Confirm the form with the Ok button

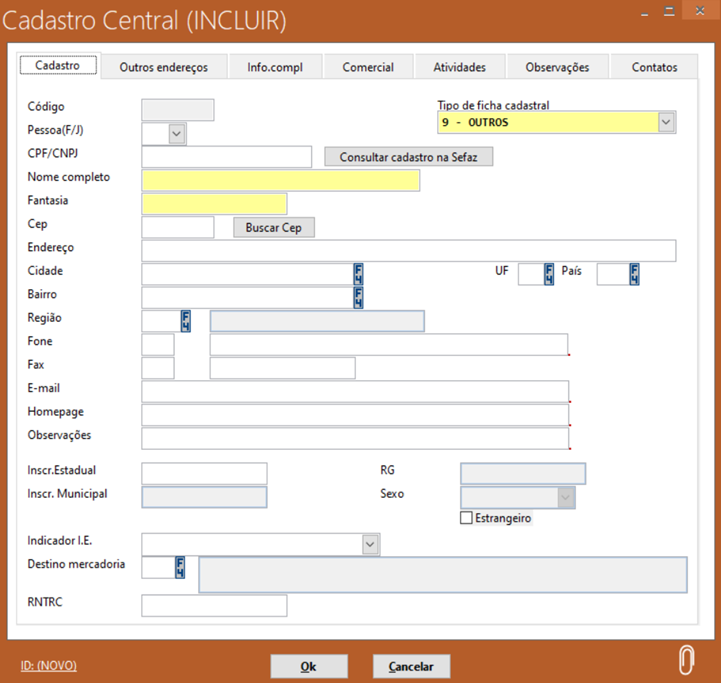309,666
